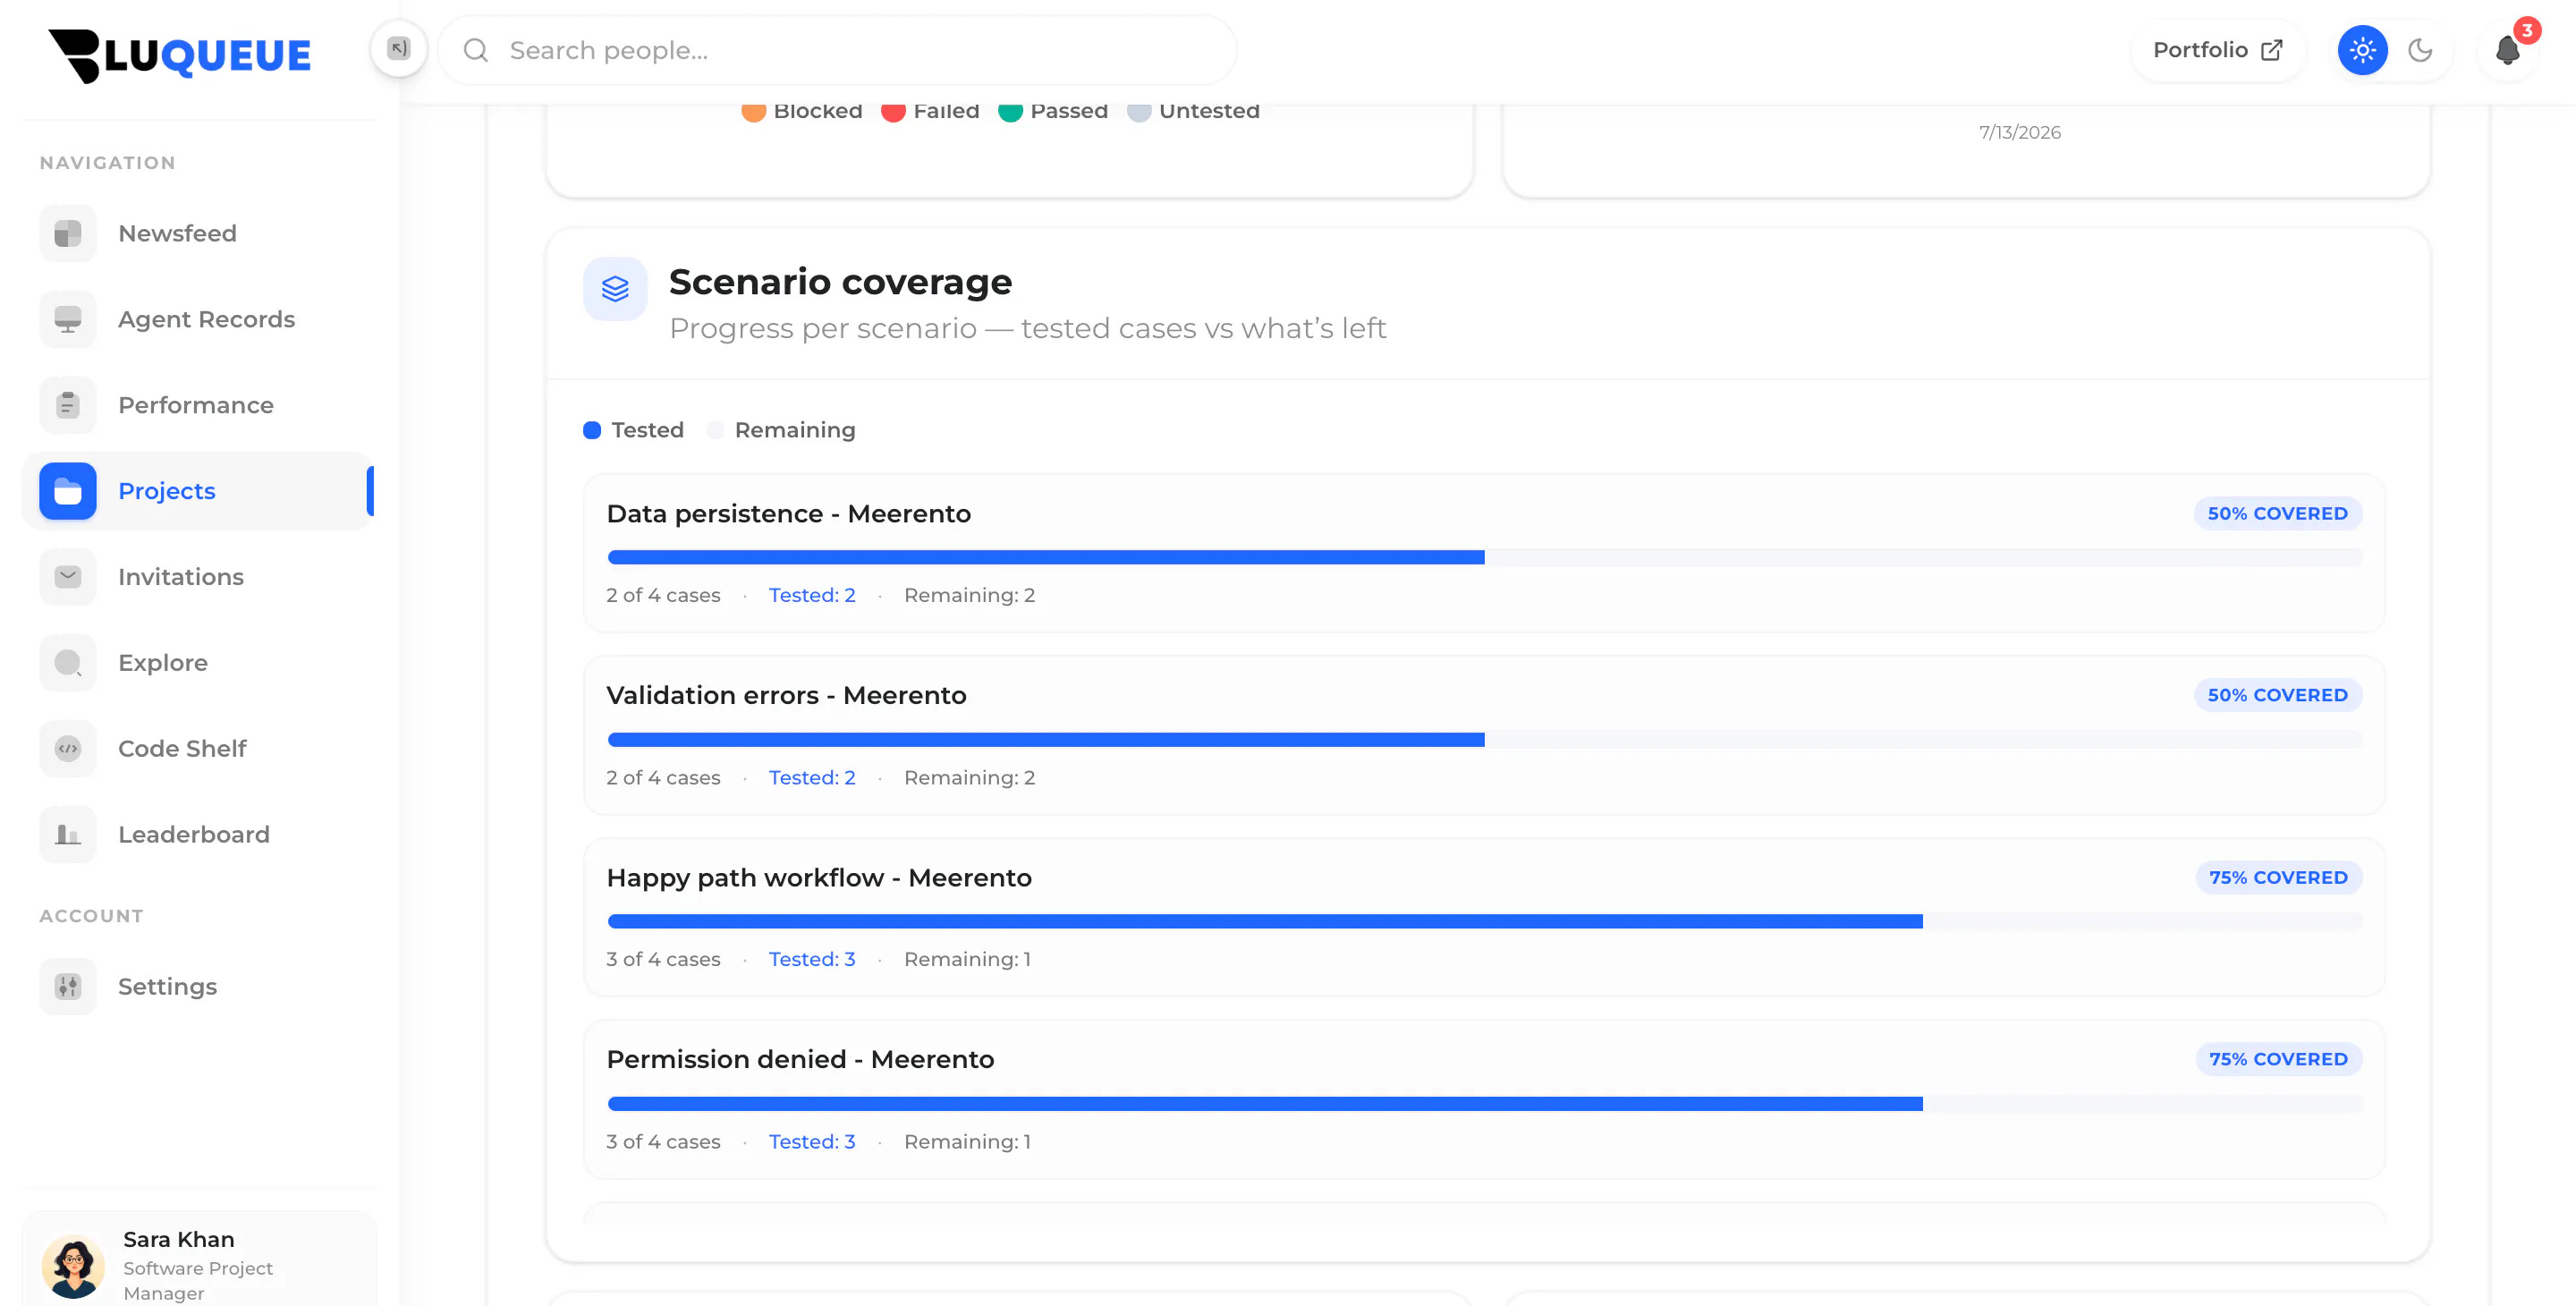Toggle the Failed legend item
2576x1306 pixels.
click(930, 111)
